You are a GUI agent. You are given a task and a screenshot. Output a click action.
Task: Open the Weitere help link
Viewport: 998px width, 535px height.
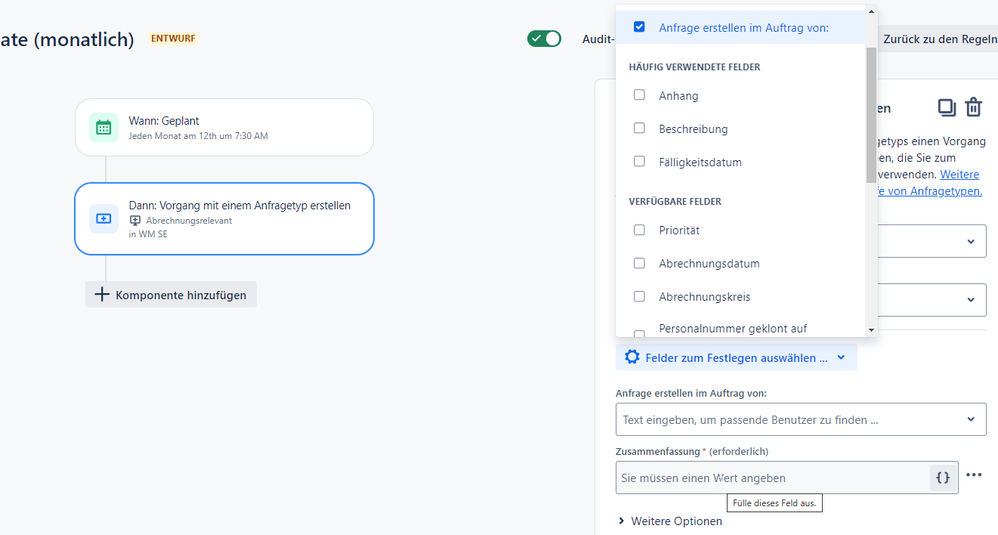point(959,174)
